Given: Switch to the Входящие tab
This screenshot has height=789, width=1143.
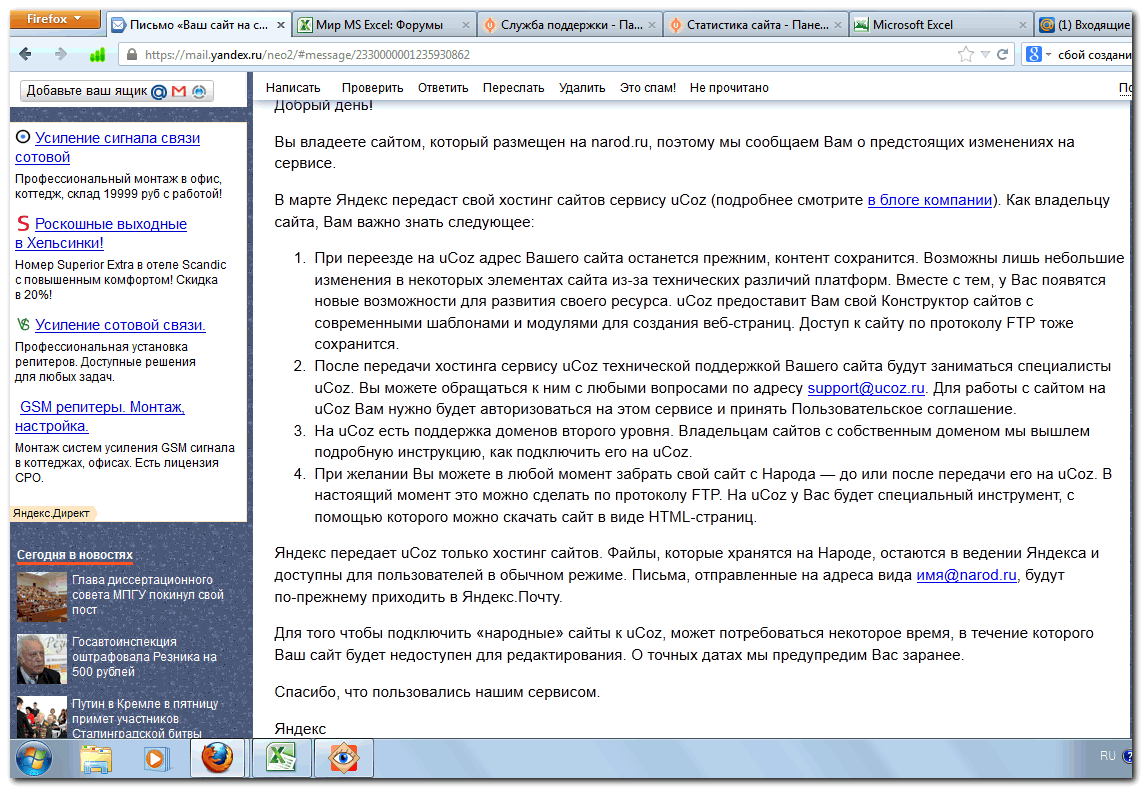Looking at the screenshot, I should (1085, 25).
